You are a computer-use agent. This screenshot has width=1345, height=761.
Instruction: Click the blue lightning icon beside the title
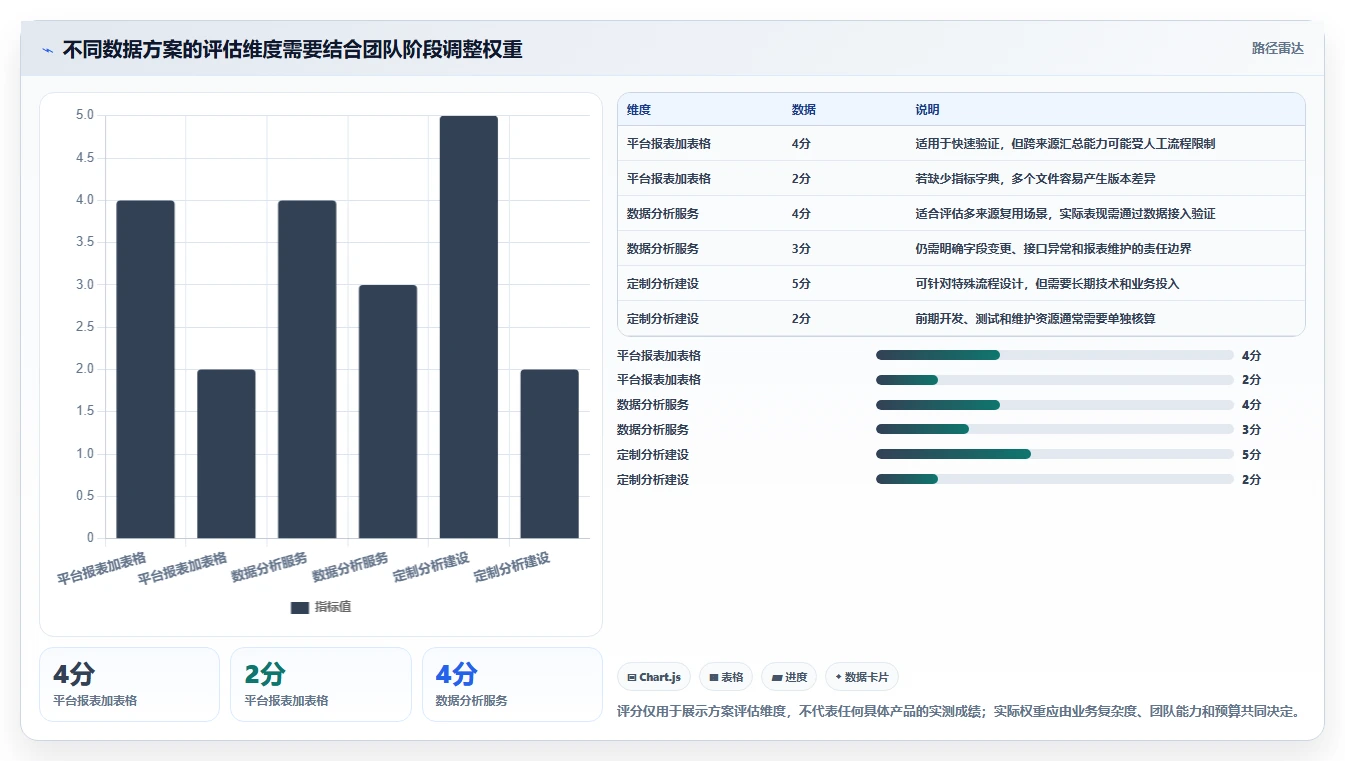click(48, 49)
